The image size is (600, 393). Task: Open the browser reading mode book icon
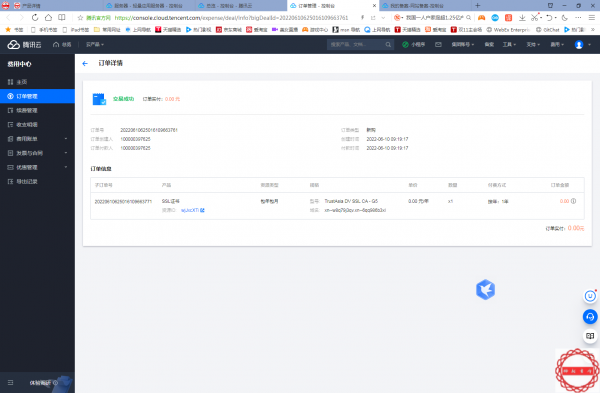tap(62, 18)
